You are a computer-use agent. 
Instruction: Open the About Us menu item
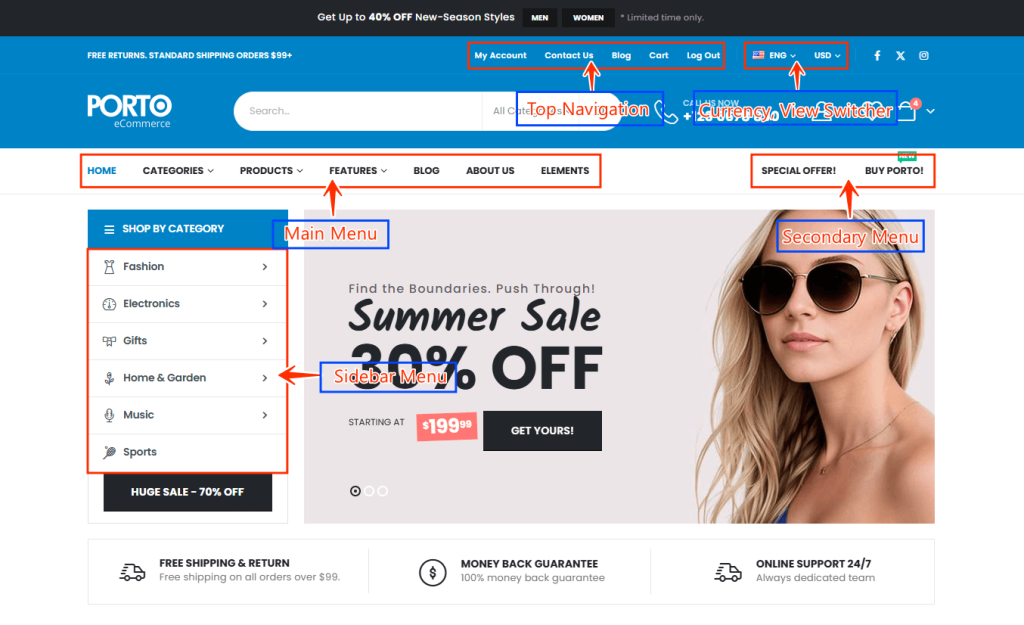[490, 170]
